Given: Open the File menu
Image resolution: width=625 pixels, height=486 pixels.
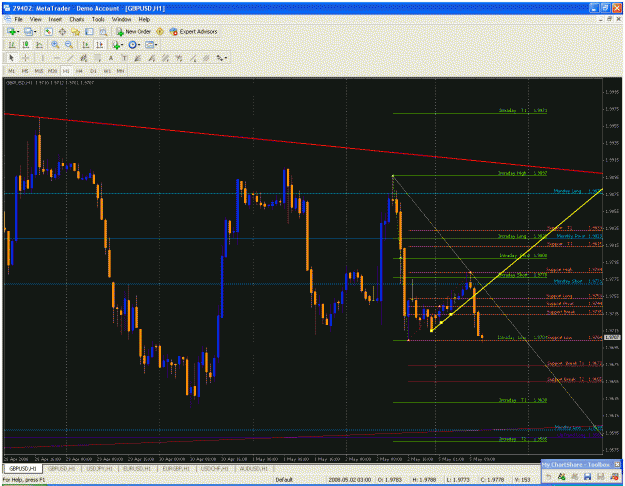Looking at the screenshot, I should [x=18, y=19].
